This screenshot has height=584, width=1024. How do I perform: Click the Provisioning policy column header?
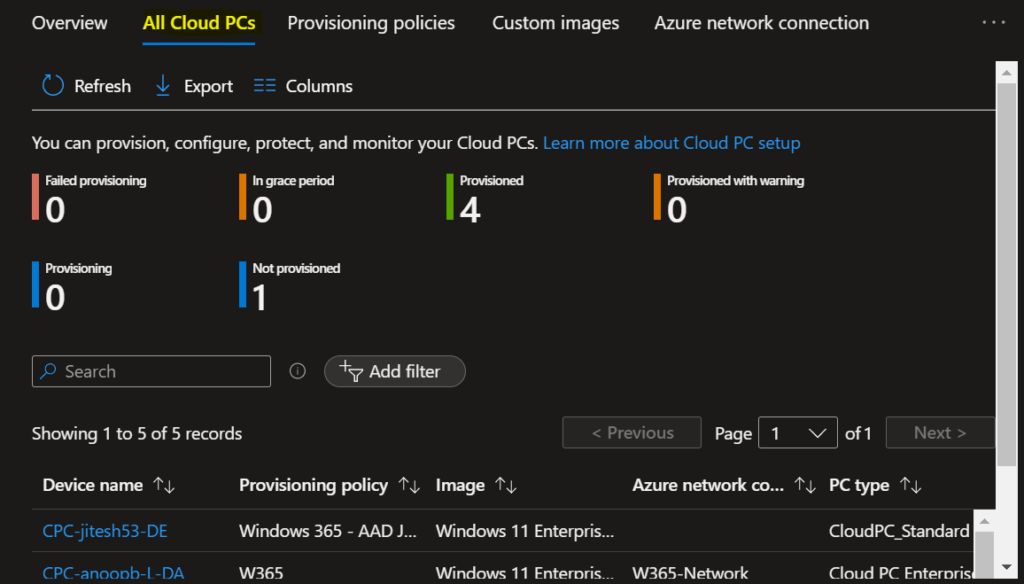point(313,485)
